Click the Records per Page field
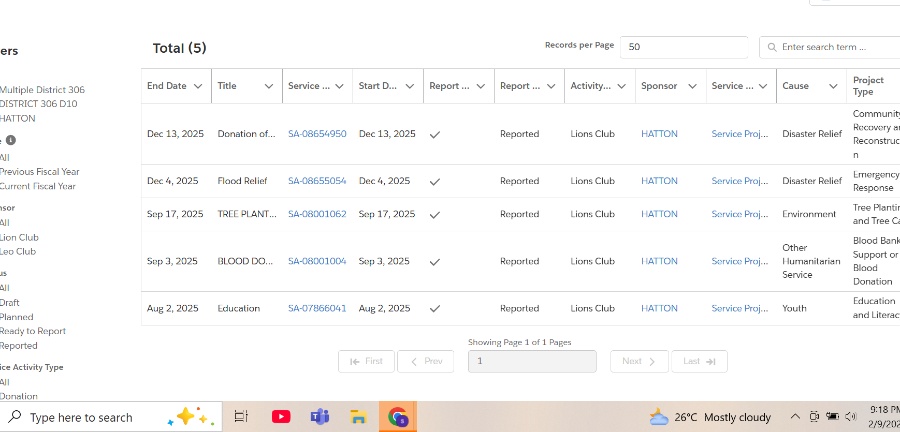900x432 pixels. point(684,47)
